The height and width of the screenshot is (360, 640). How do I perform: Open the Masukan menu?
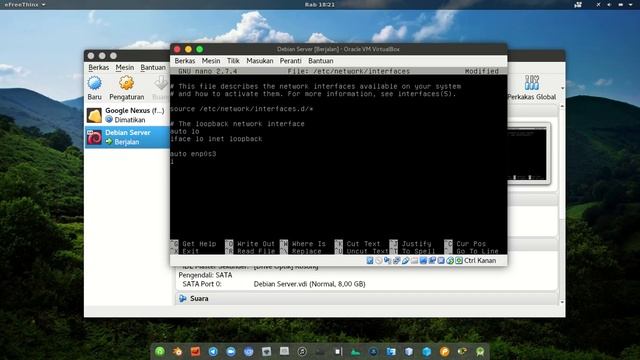[260, 61]
